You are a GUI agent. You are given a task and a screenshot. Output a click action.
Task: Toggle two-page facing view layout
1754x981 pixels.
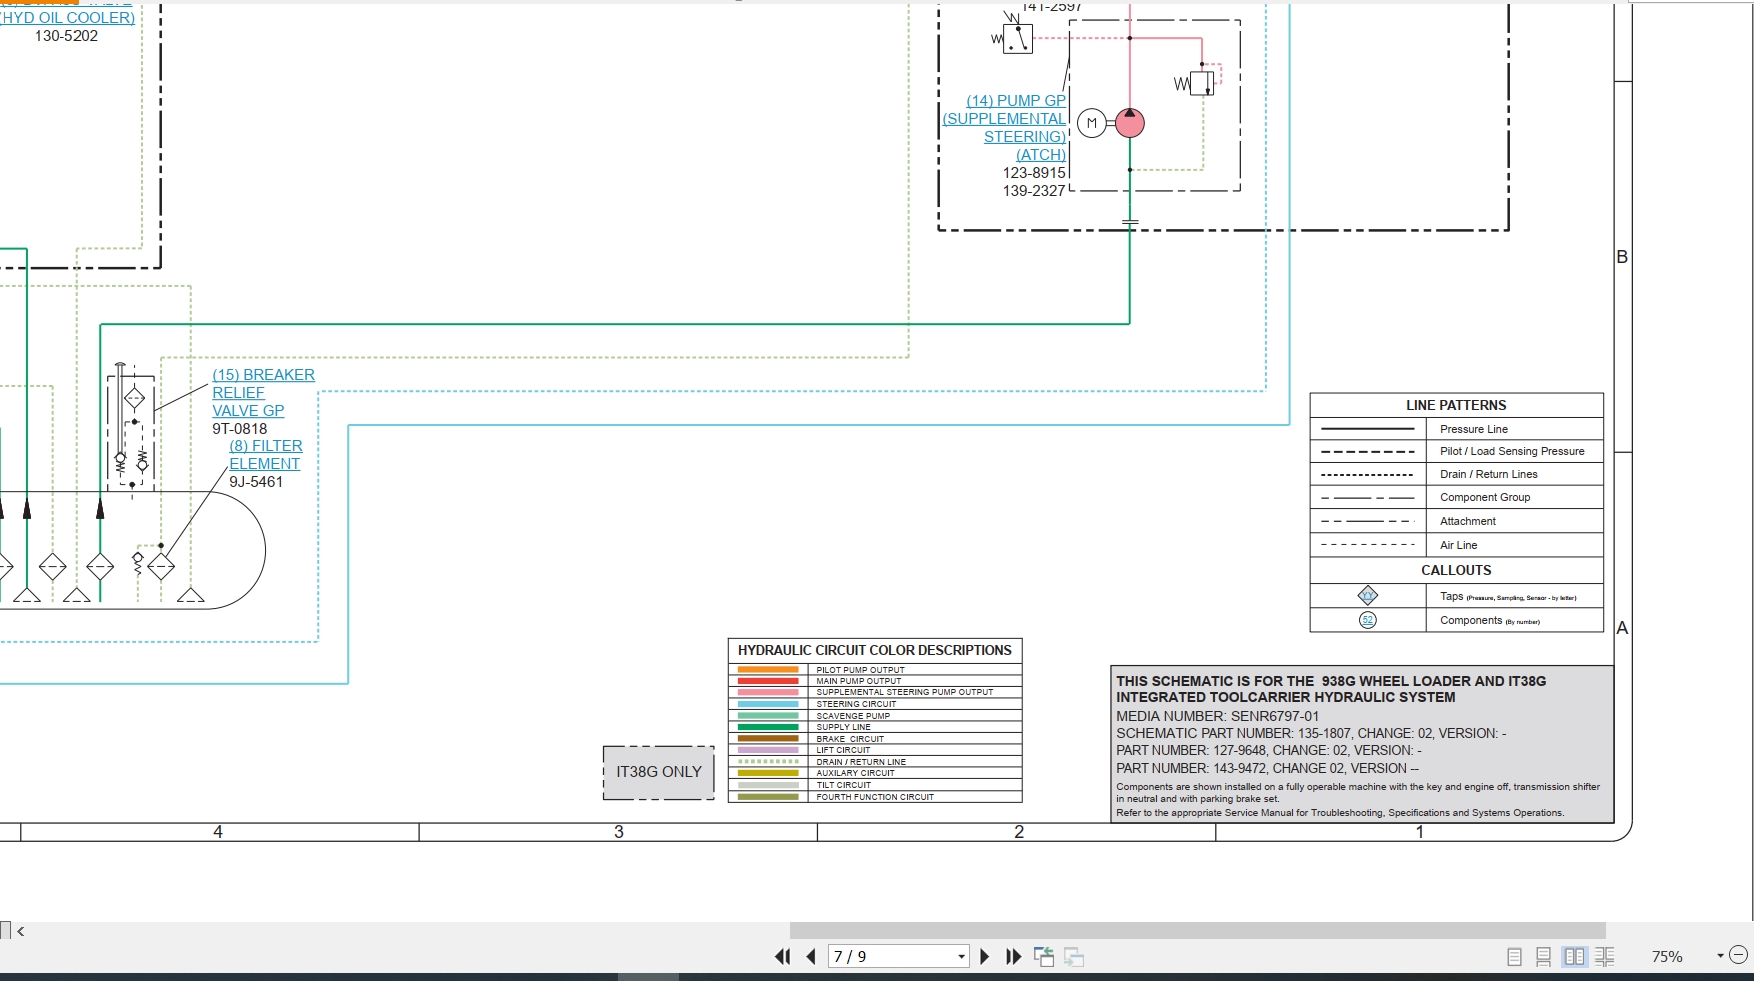tap(1574, 957)
